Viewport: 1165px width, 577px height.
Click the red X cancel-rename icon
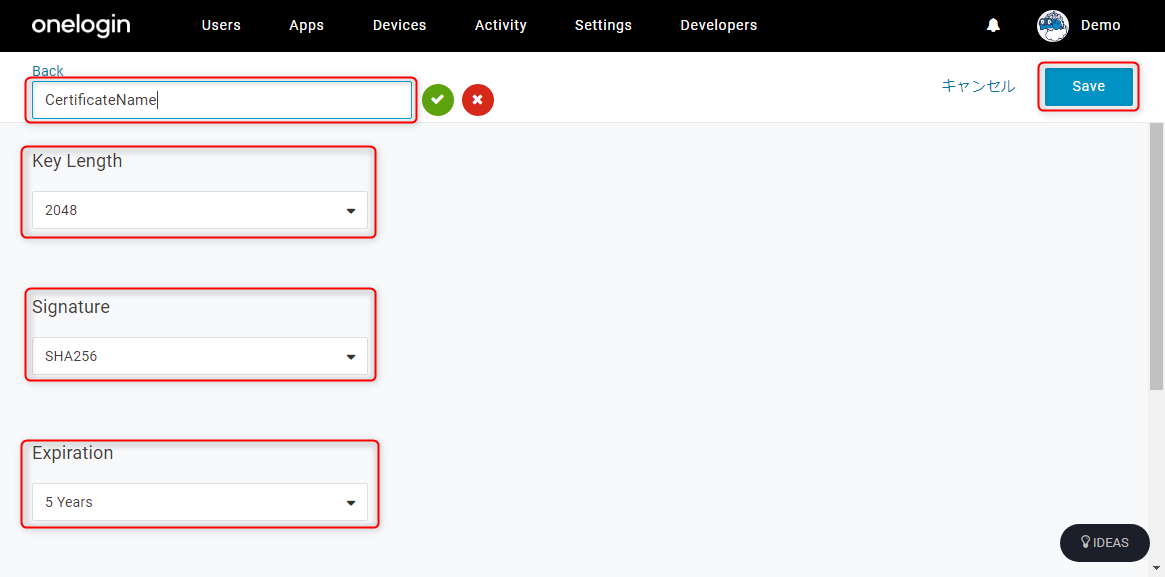point(478,100)
